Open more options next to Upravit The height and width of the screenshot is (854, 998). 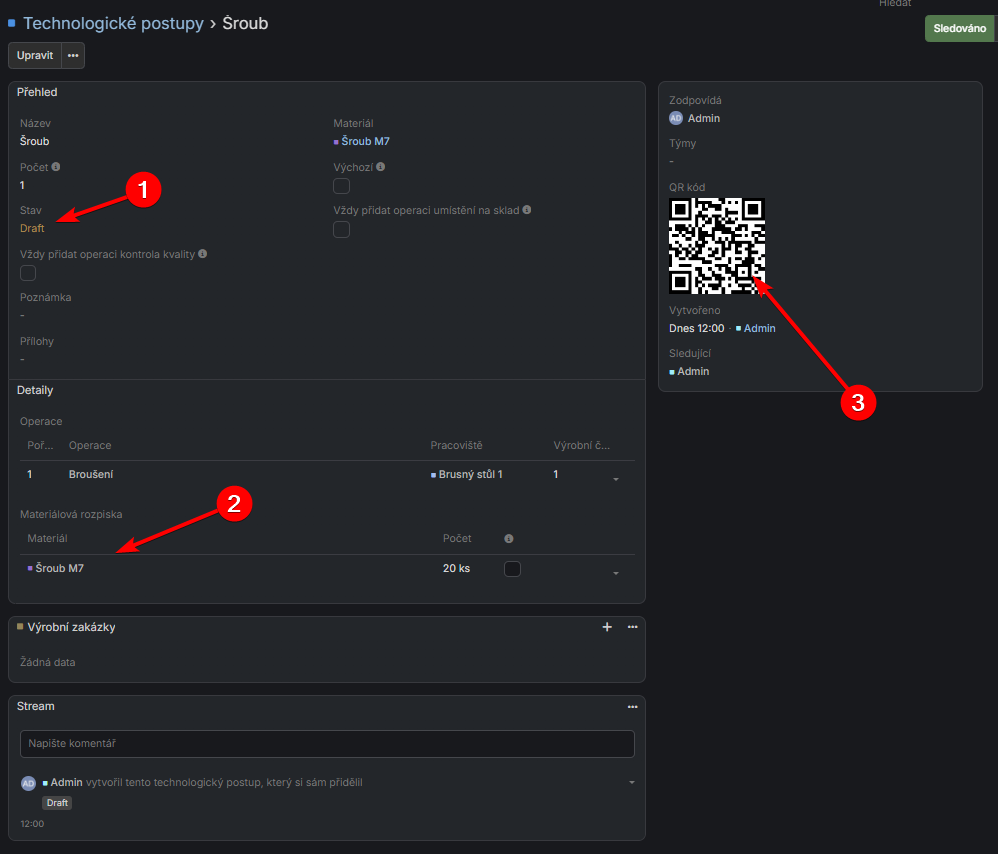(x=73, y=55)
